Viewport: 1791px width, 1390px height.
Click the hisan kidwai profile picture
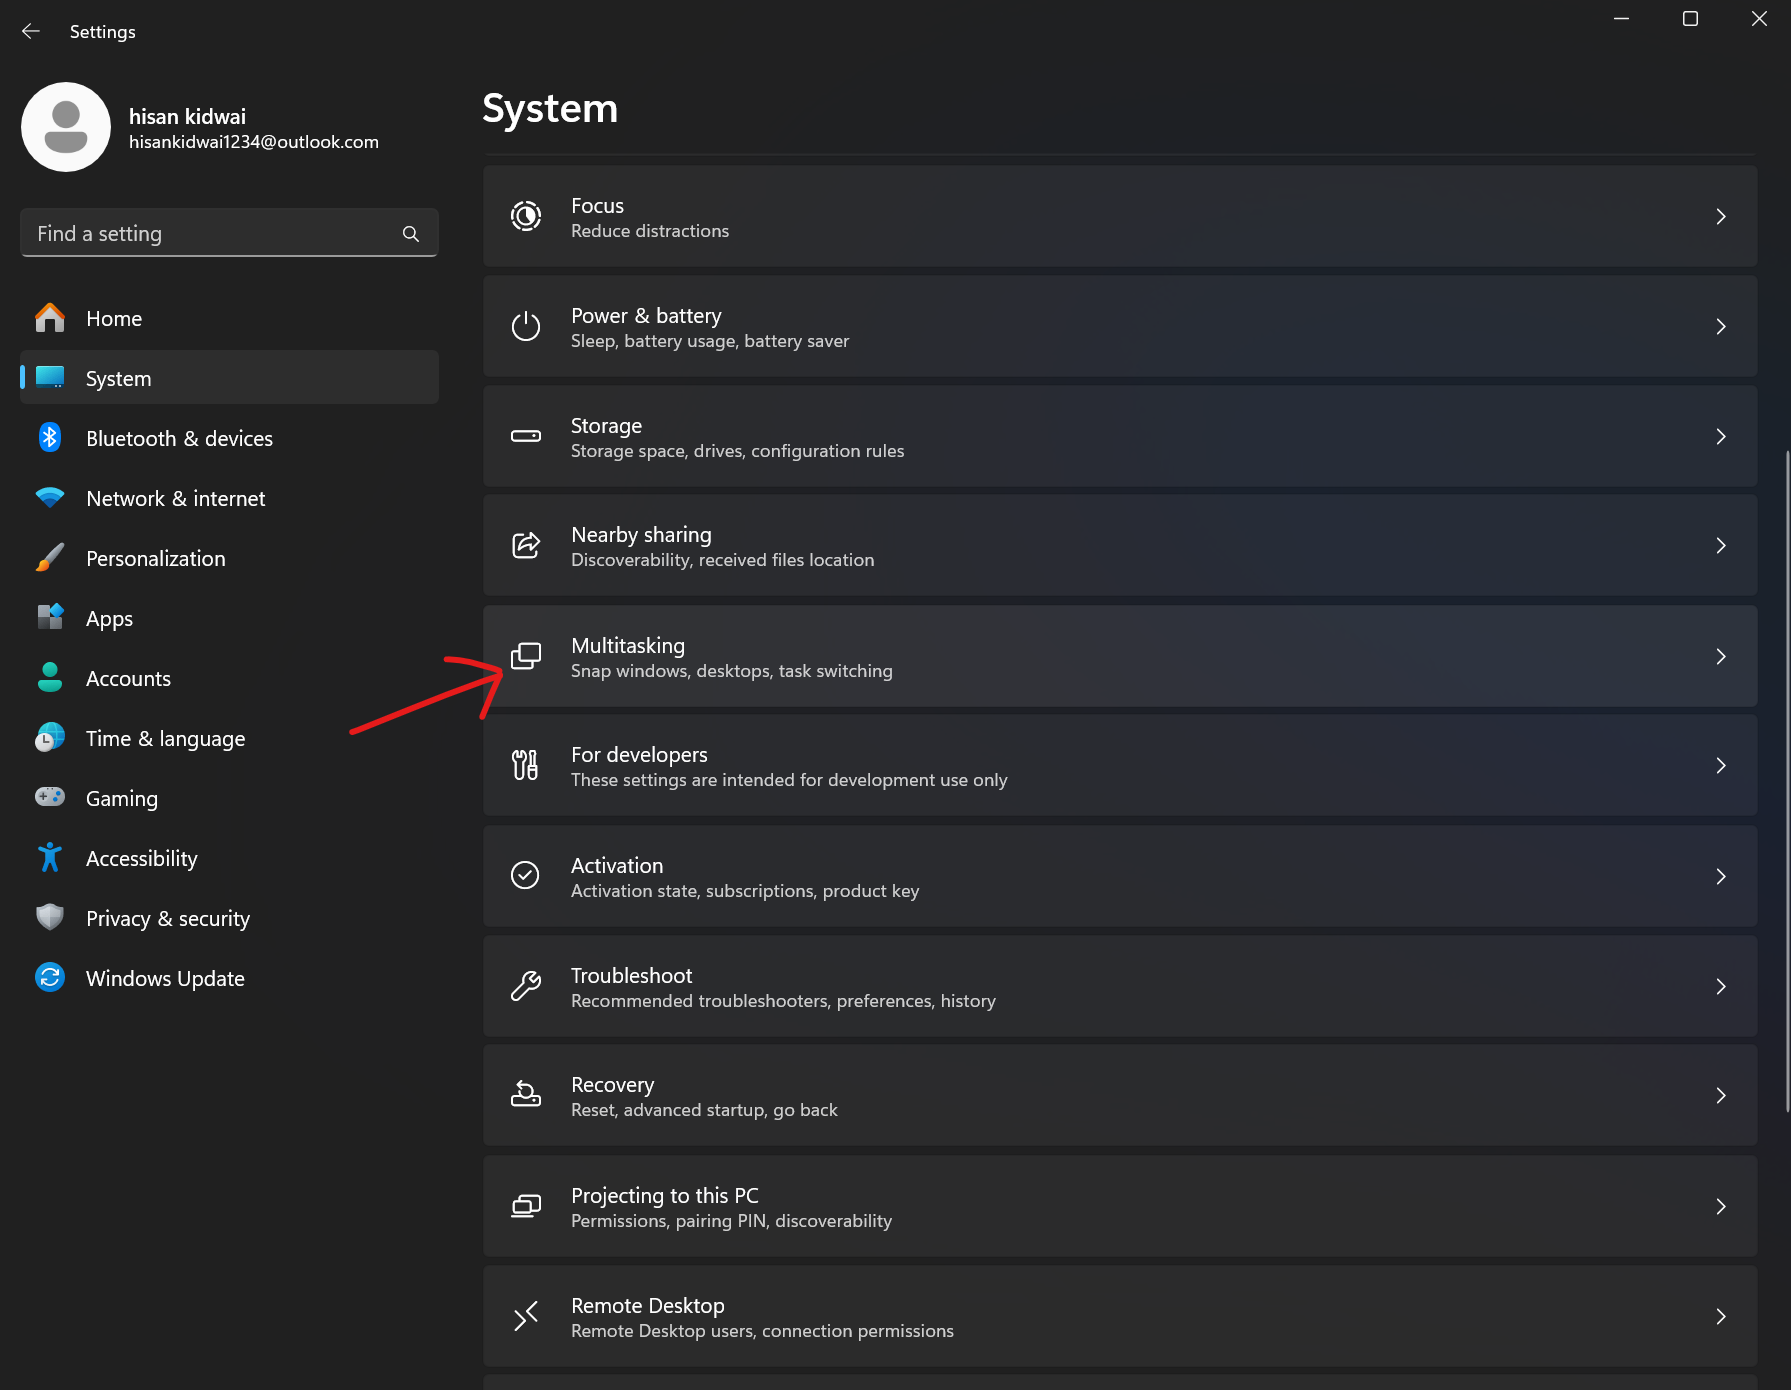coord(66,127)
